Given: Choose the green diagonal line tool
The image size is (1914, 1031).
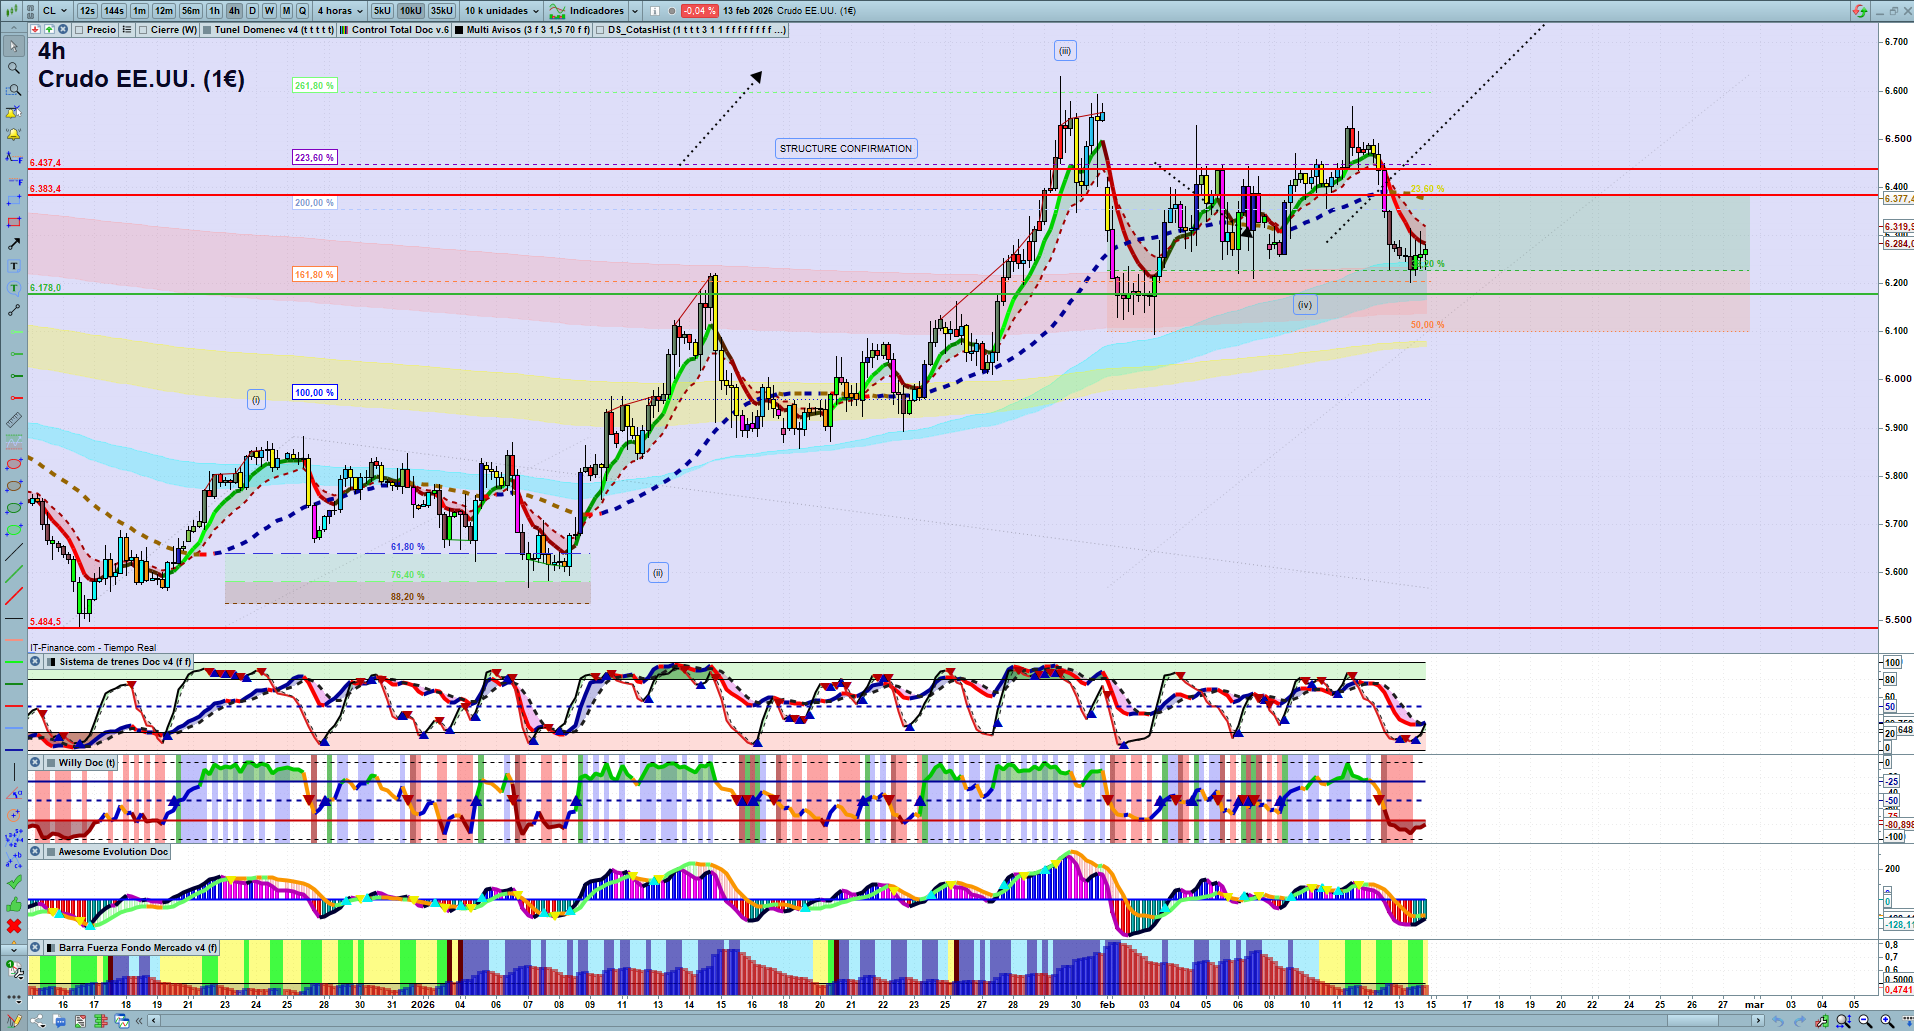Looking at the screenshot, I should 14,574.
